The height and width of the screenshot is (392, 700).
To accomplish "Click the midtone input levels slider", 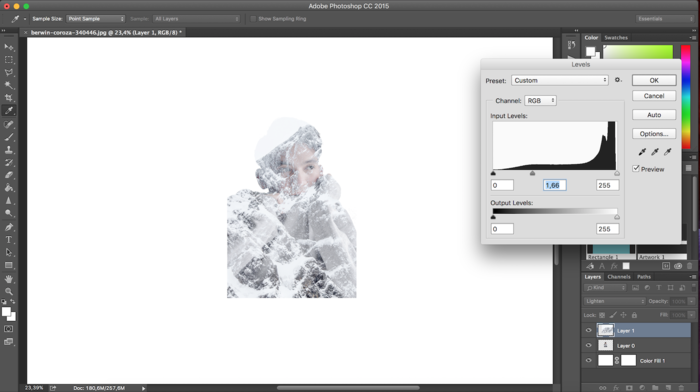I will coord(532,173).
